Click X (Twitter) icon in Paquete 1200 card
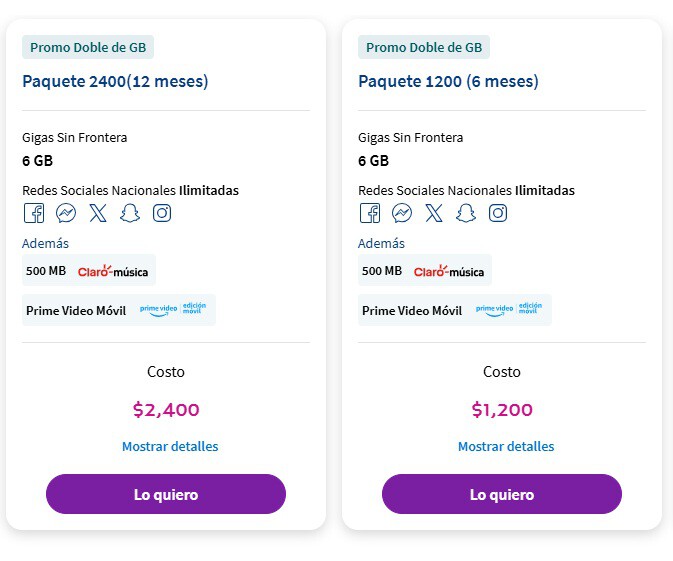The height and width of the screenshot is (561, 673). pos(433,213)
